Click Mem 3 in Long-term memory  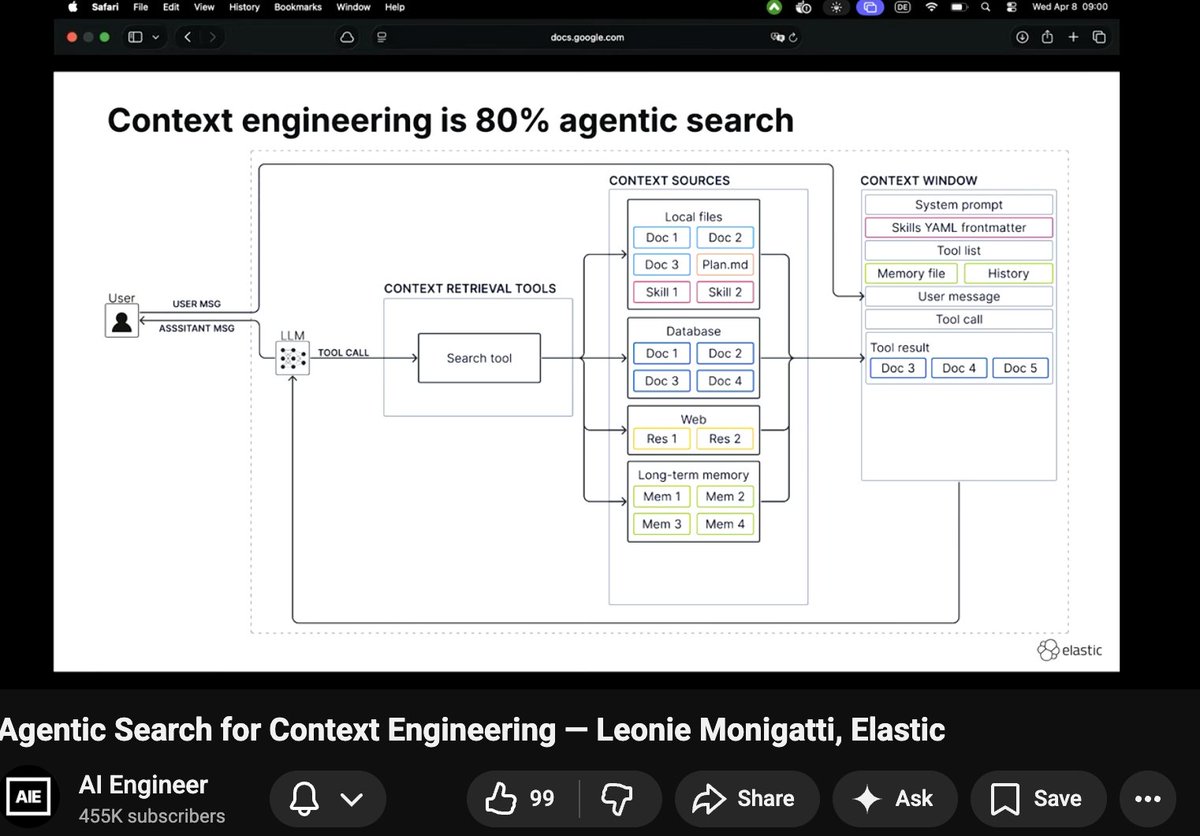coord(661,524)
